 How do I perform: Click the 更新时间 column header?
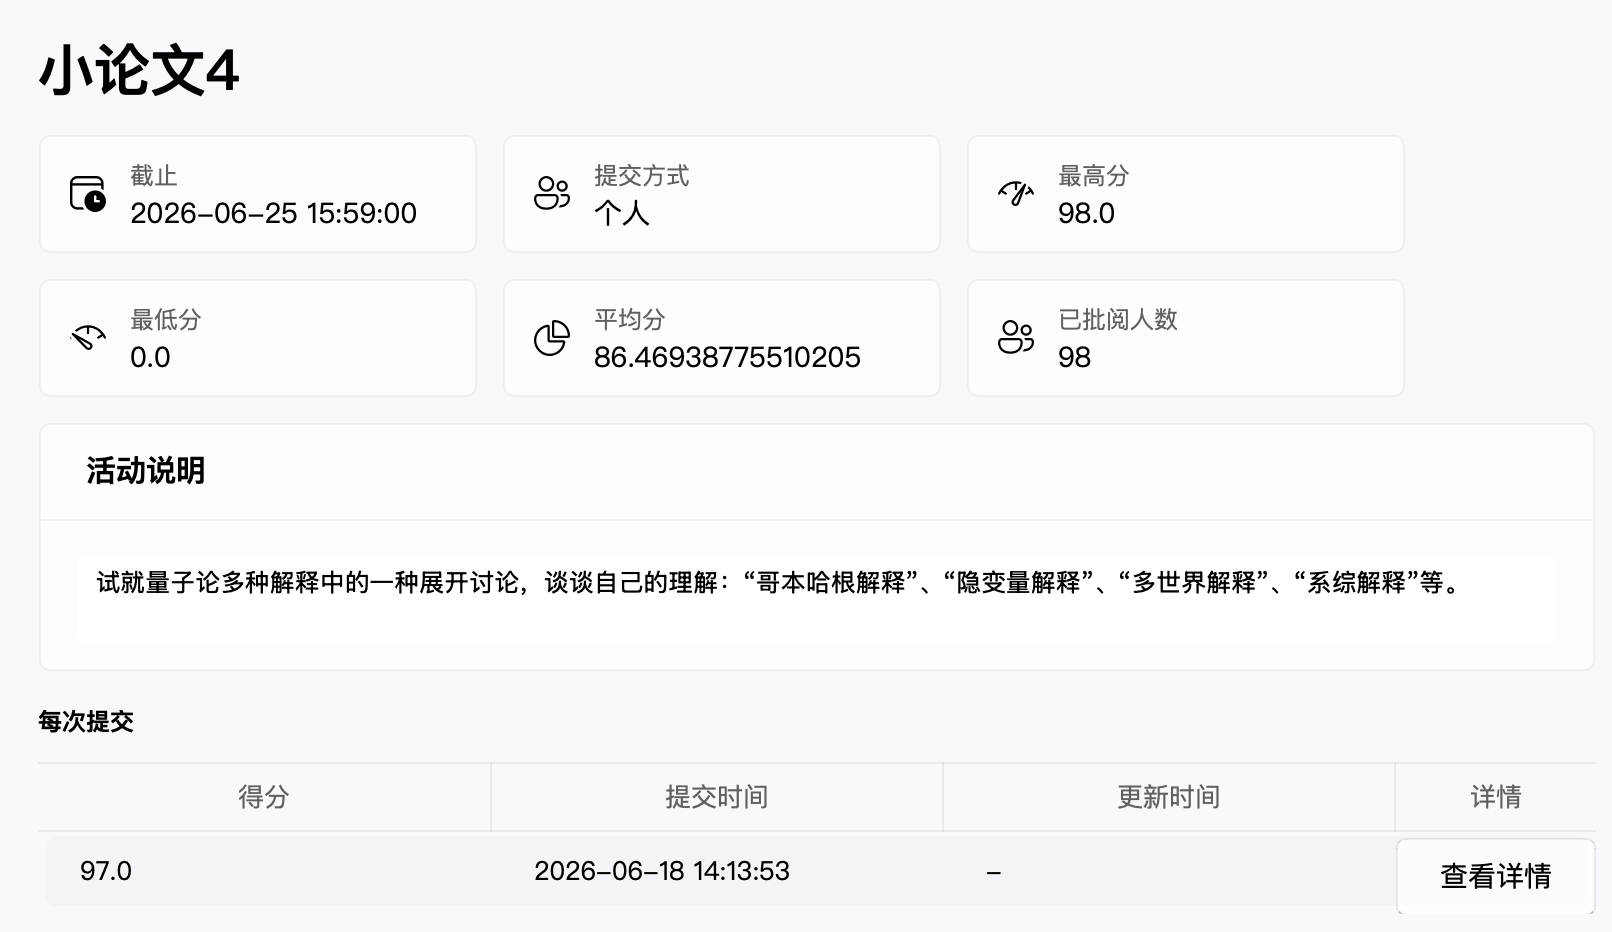point(1168,797)
